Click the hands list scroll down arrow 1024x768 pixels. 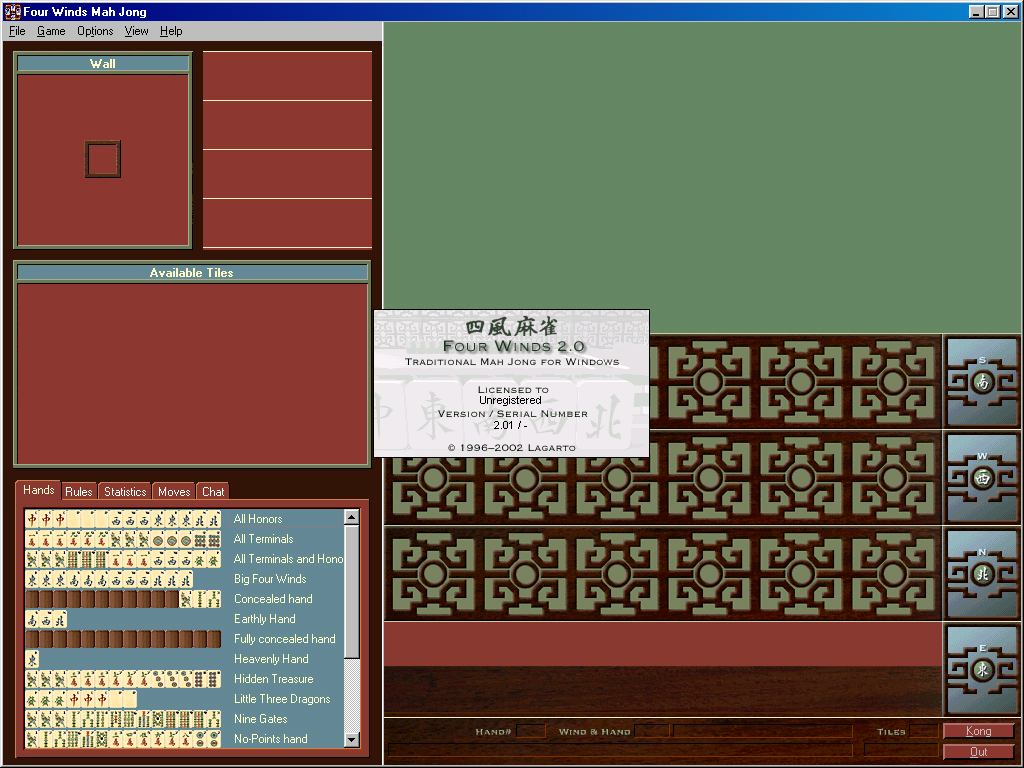coord(351,740)
